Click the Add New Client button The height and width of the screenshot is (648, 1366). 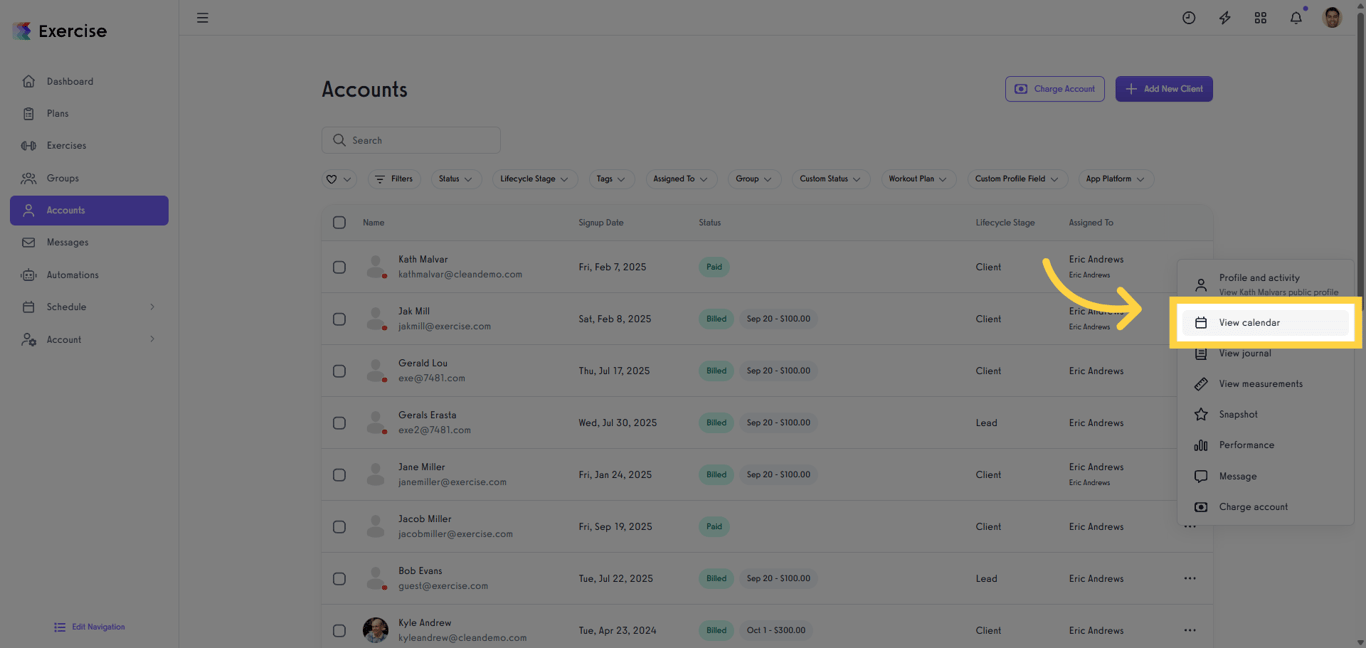[x=1164, y=88]
